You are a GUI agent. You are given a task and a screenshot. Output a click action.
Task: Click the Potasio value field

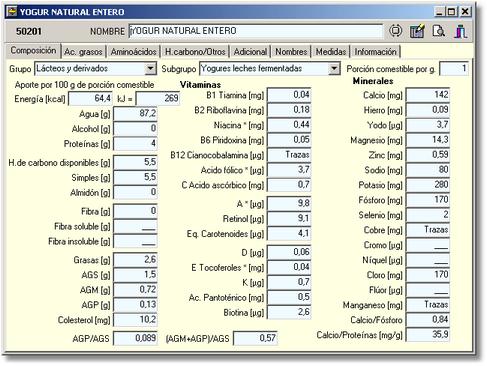(x=428, y=185)
